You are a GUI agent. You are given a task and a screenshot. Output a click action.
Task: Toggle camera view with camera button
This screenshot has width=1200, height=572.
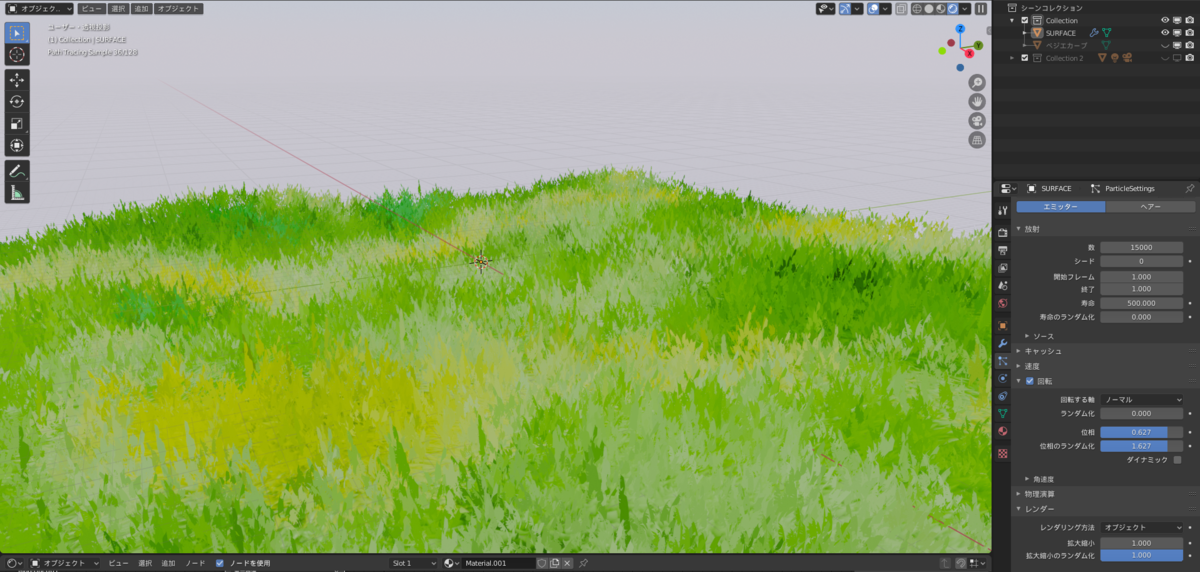click(x=977, y=121)
